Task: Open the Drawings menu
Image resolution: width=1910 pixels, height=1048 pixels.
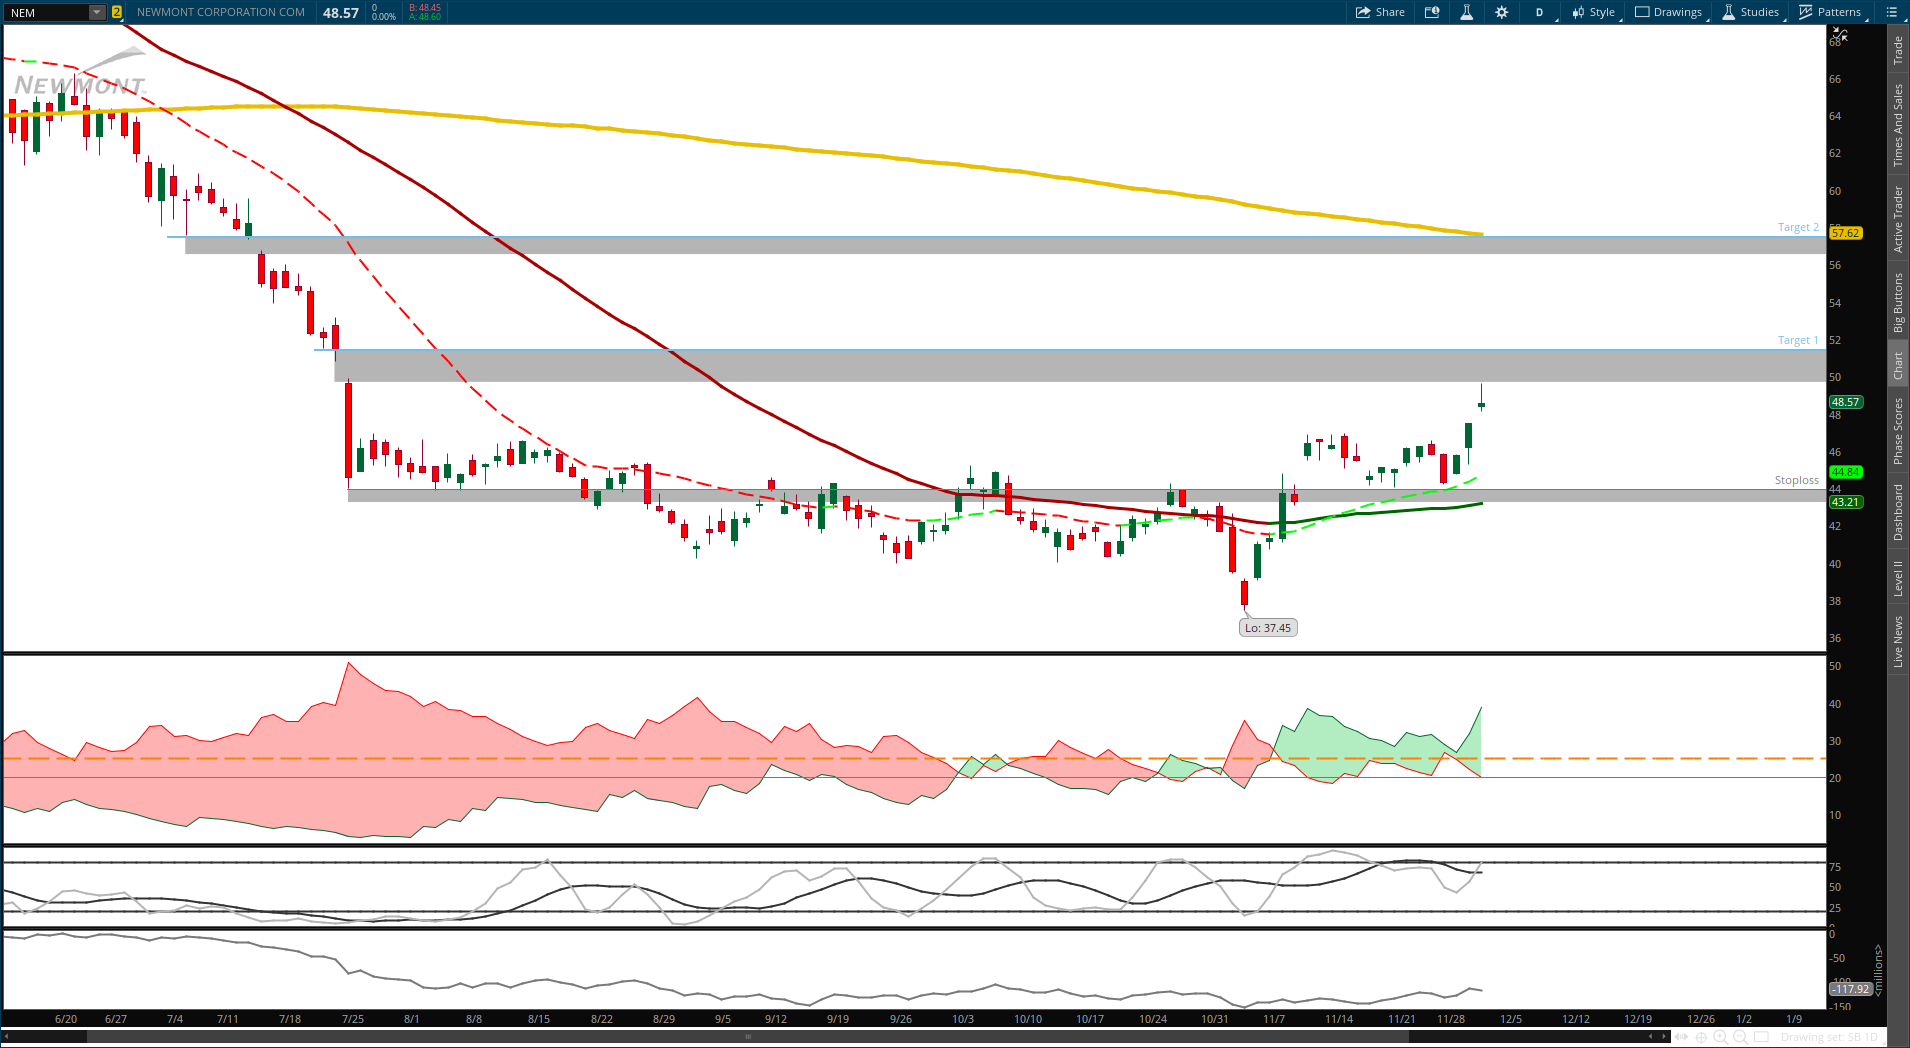Action: coord(1669,12)
